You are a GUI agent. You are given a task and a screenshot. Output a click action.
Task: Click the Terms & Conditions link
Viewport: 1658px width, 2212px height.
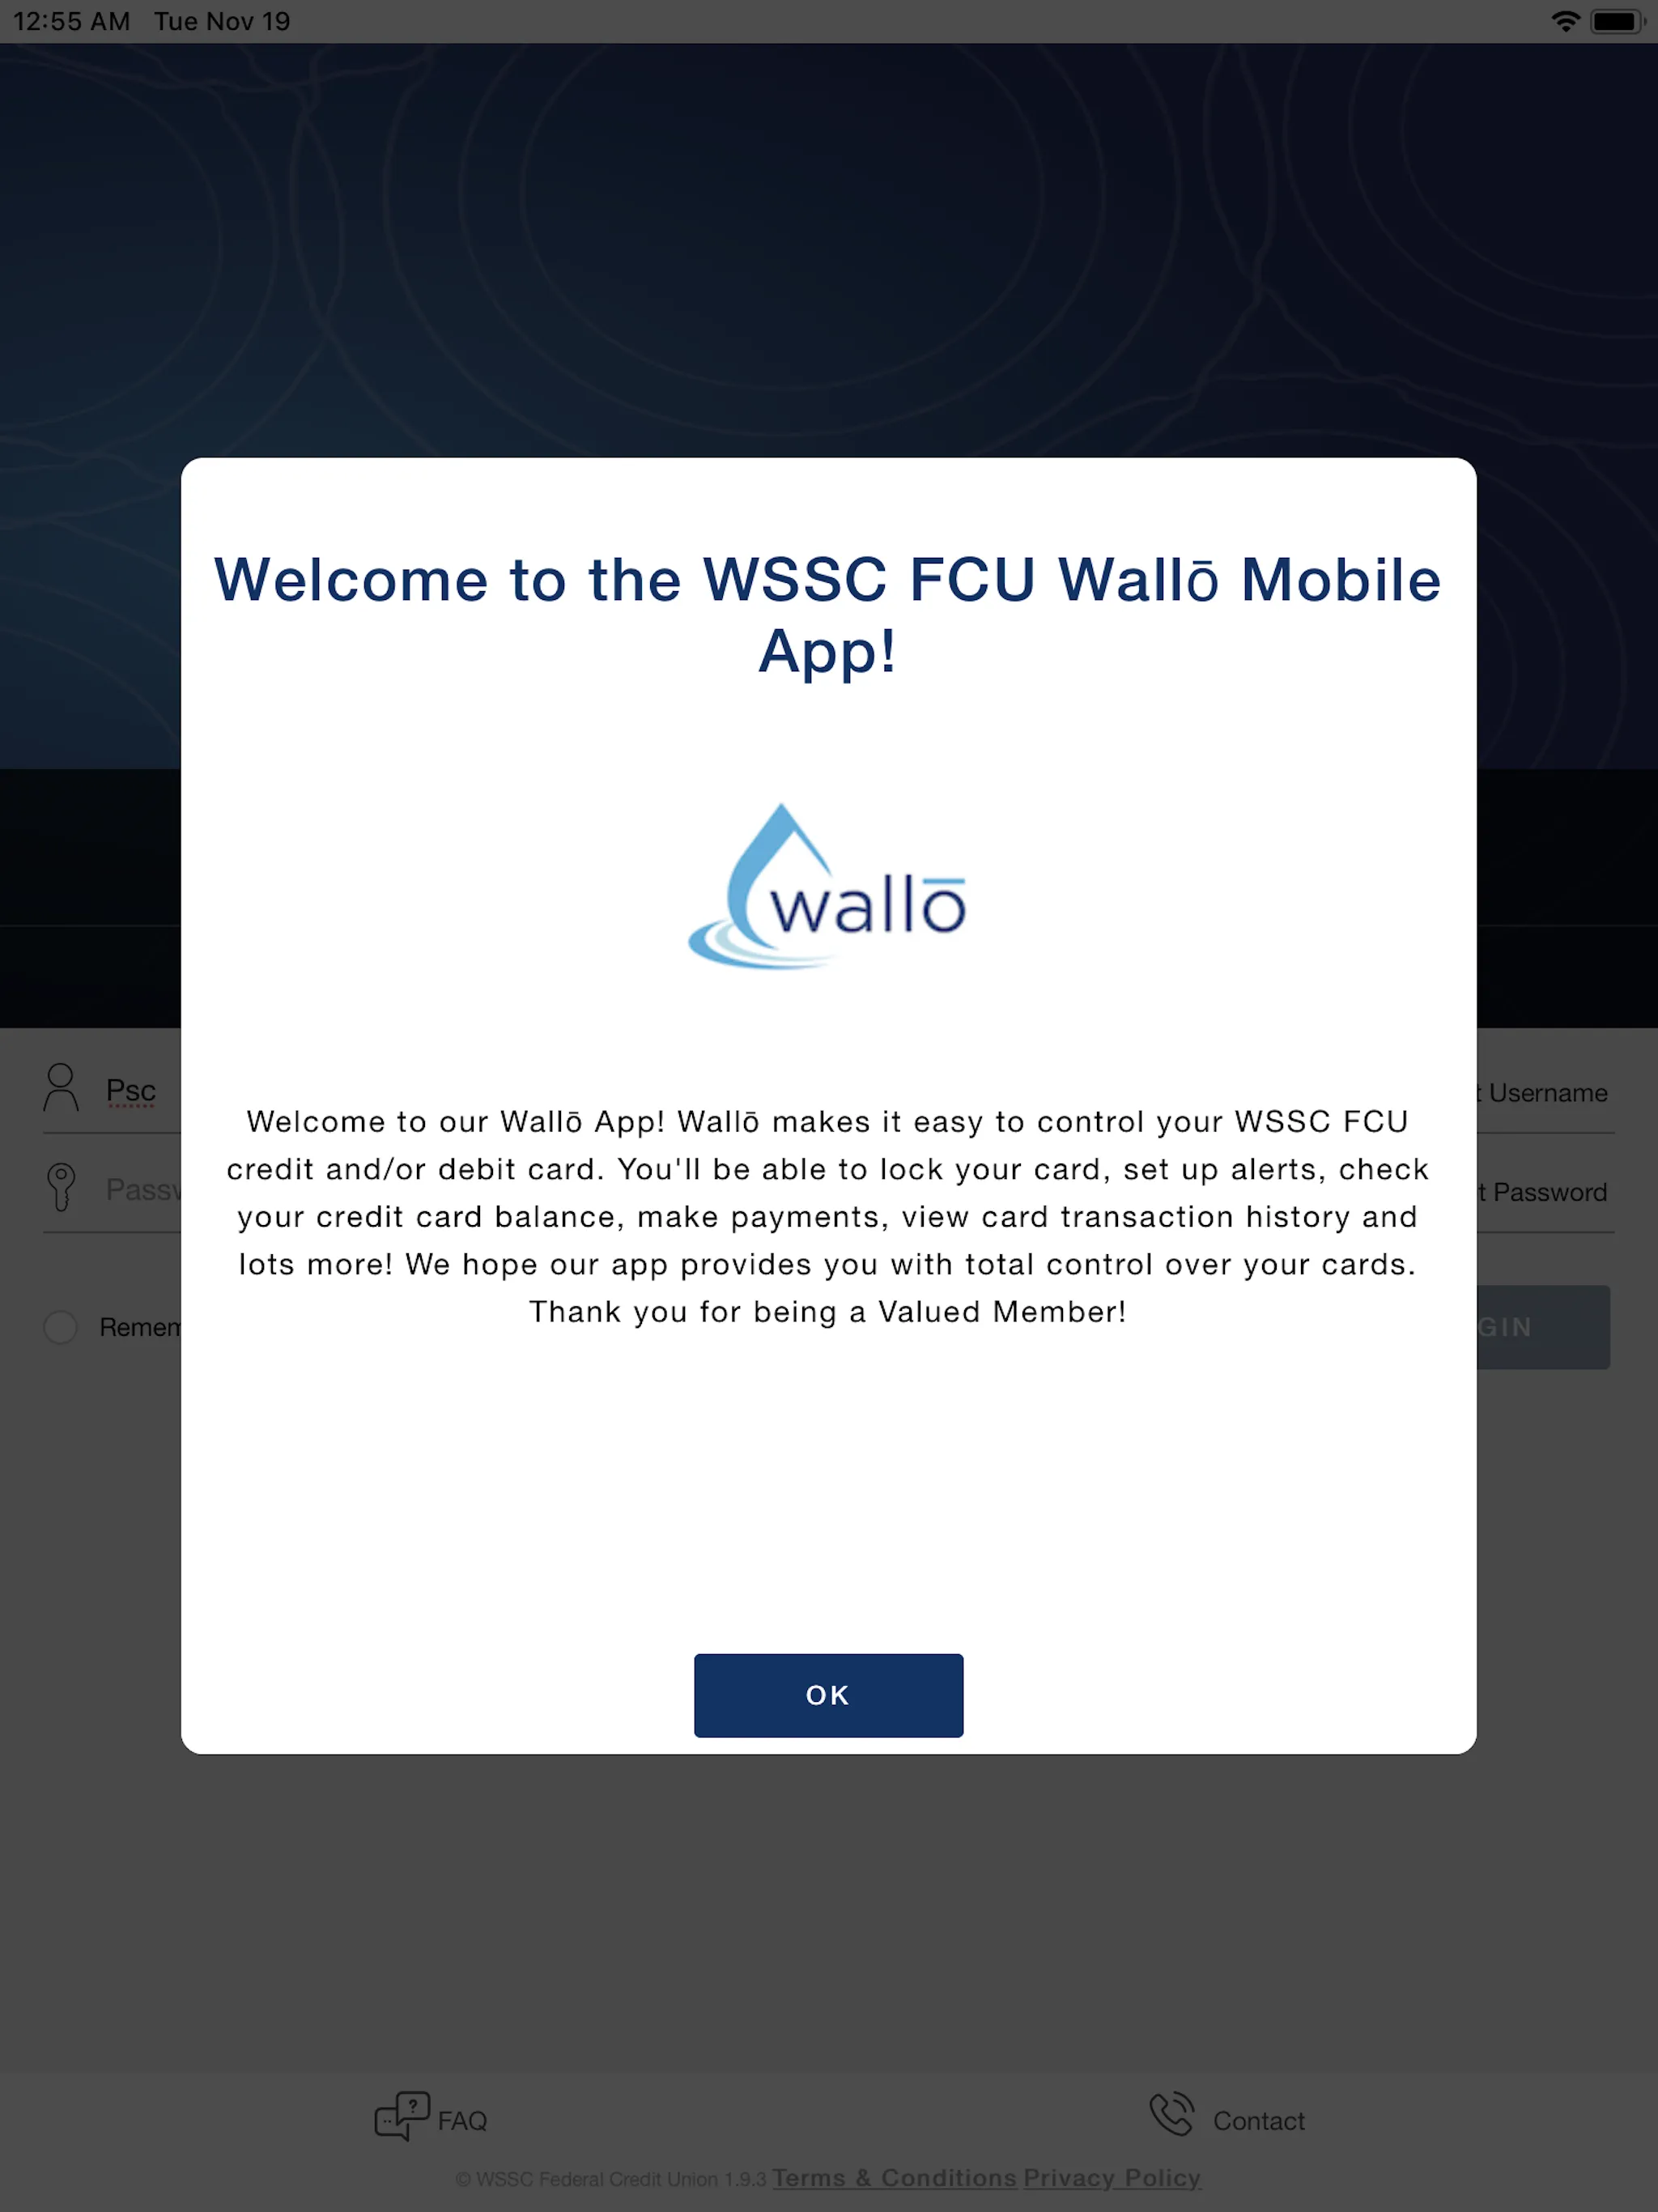[x=891, y=2177]
